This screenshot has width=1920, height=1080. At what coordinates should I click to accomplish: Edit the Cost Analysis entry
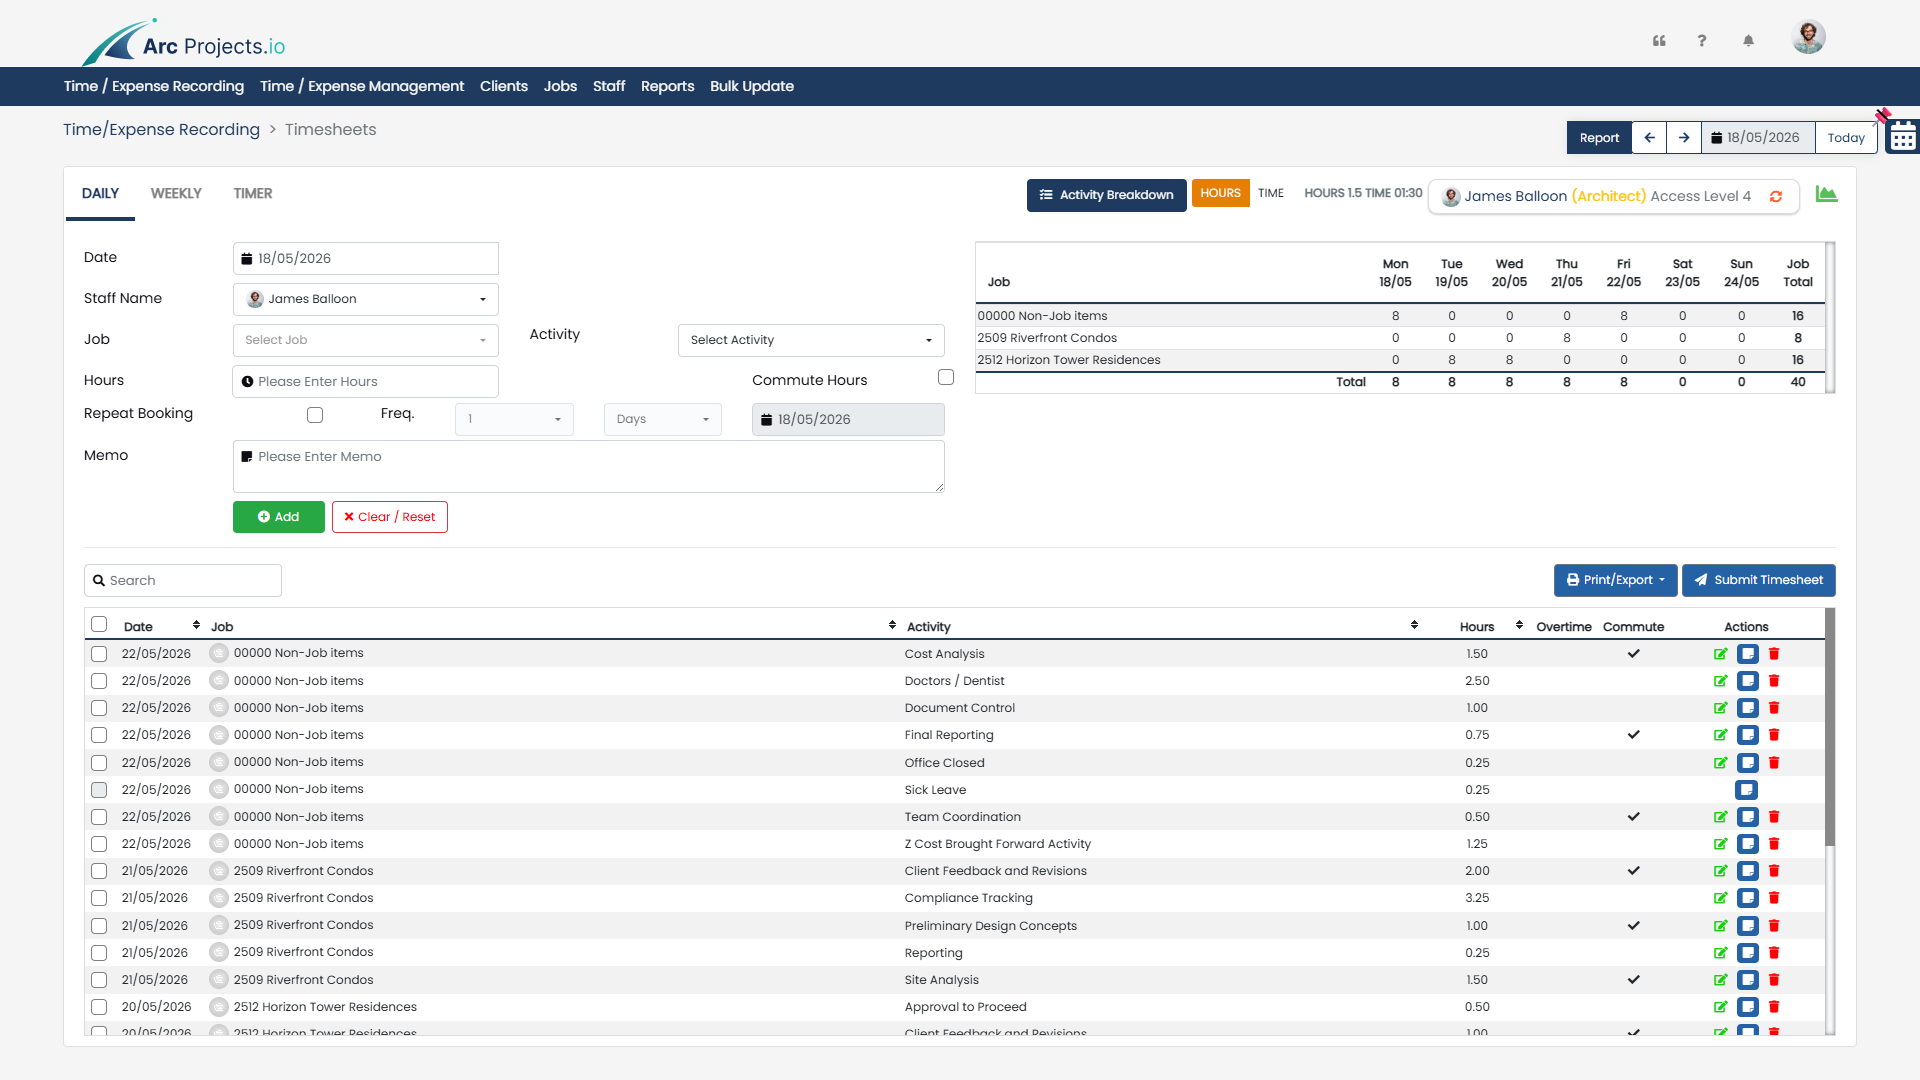click(1720, 654)
